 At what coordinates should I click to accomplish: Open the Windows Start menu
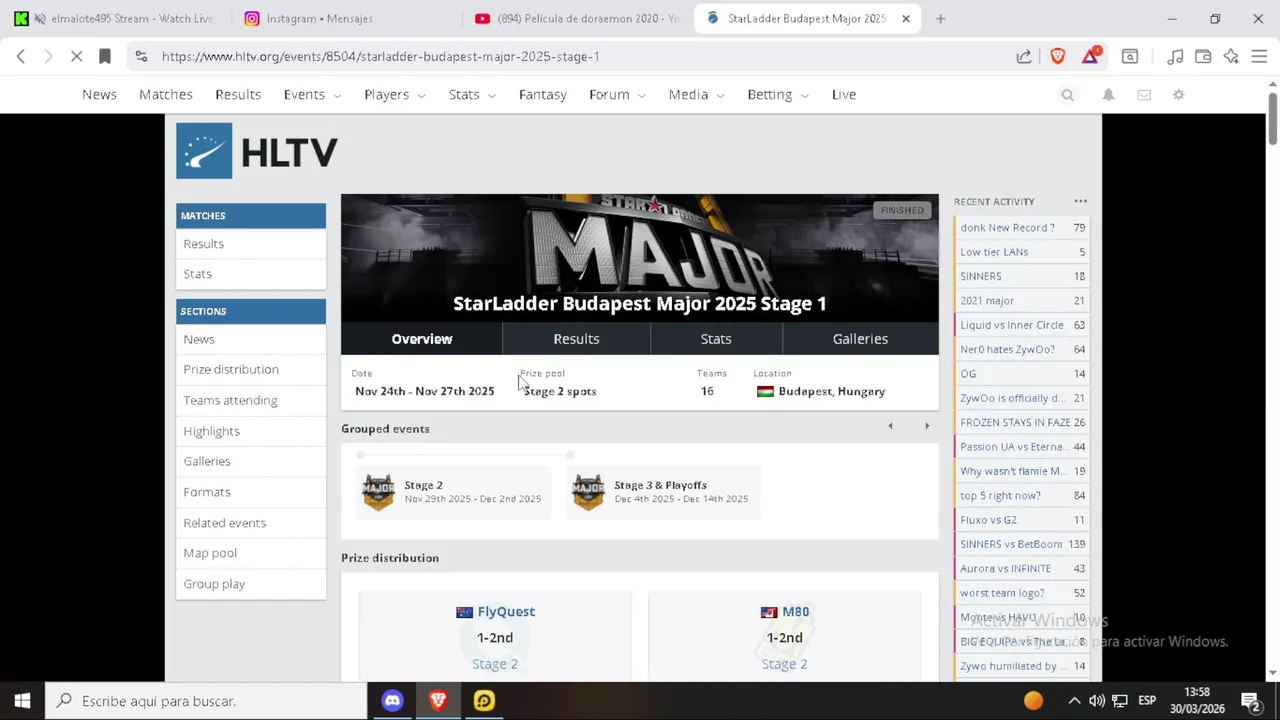[x=22, y=701]
